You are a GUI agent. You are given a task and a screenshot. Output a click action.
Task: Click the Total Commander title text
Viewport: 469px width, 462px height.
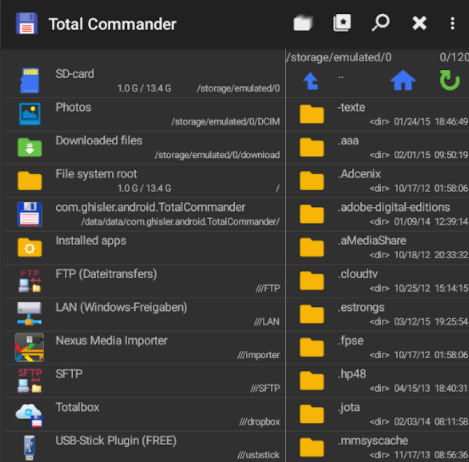pyautogui.click(x=112, y=24)
